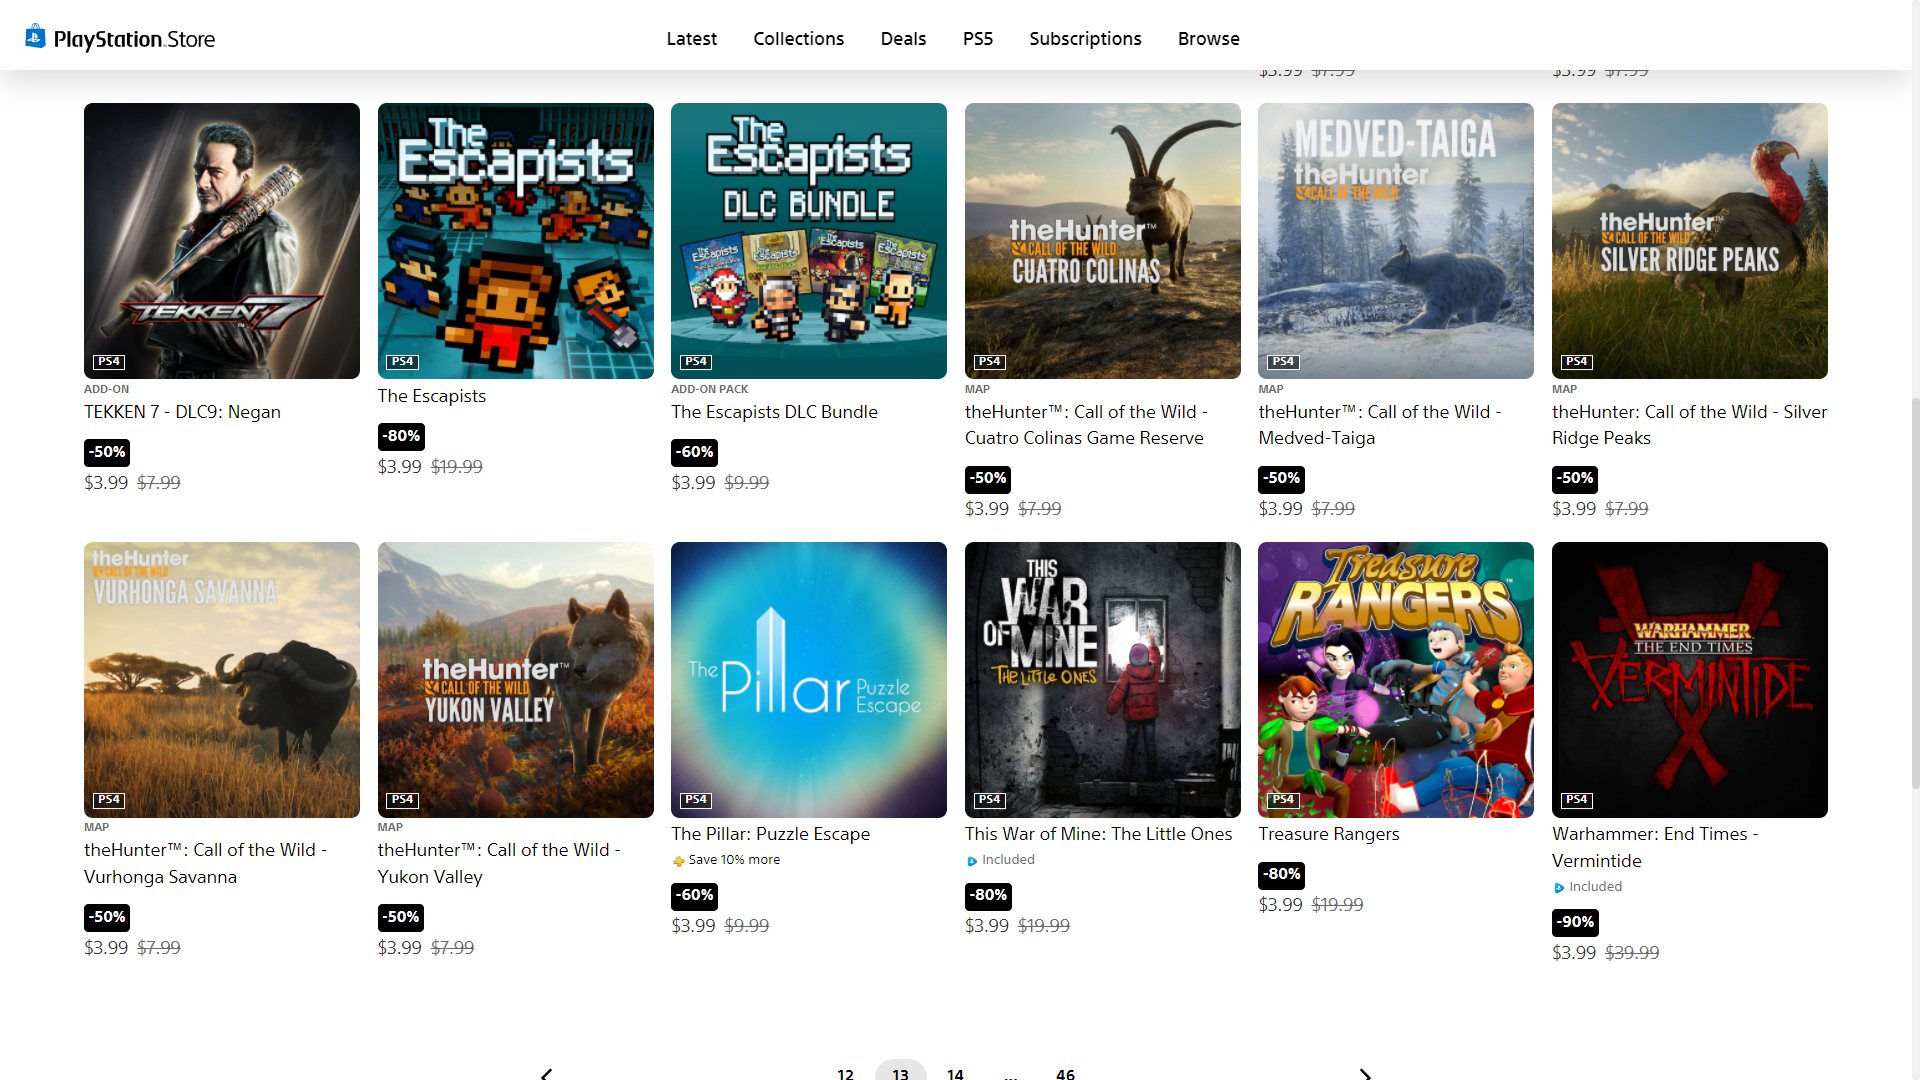Open the Collections menu item
Viewport: 1920px width, 1080px height.
[x=798, y=39]
